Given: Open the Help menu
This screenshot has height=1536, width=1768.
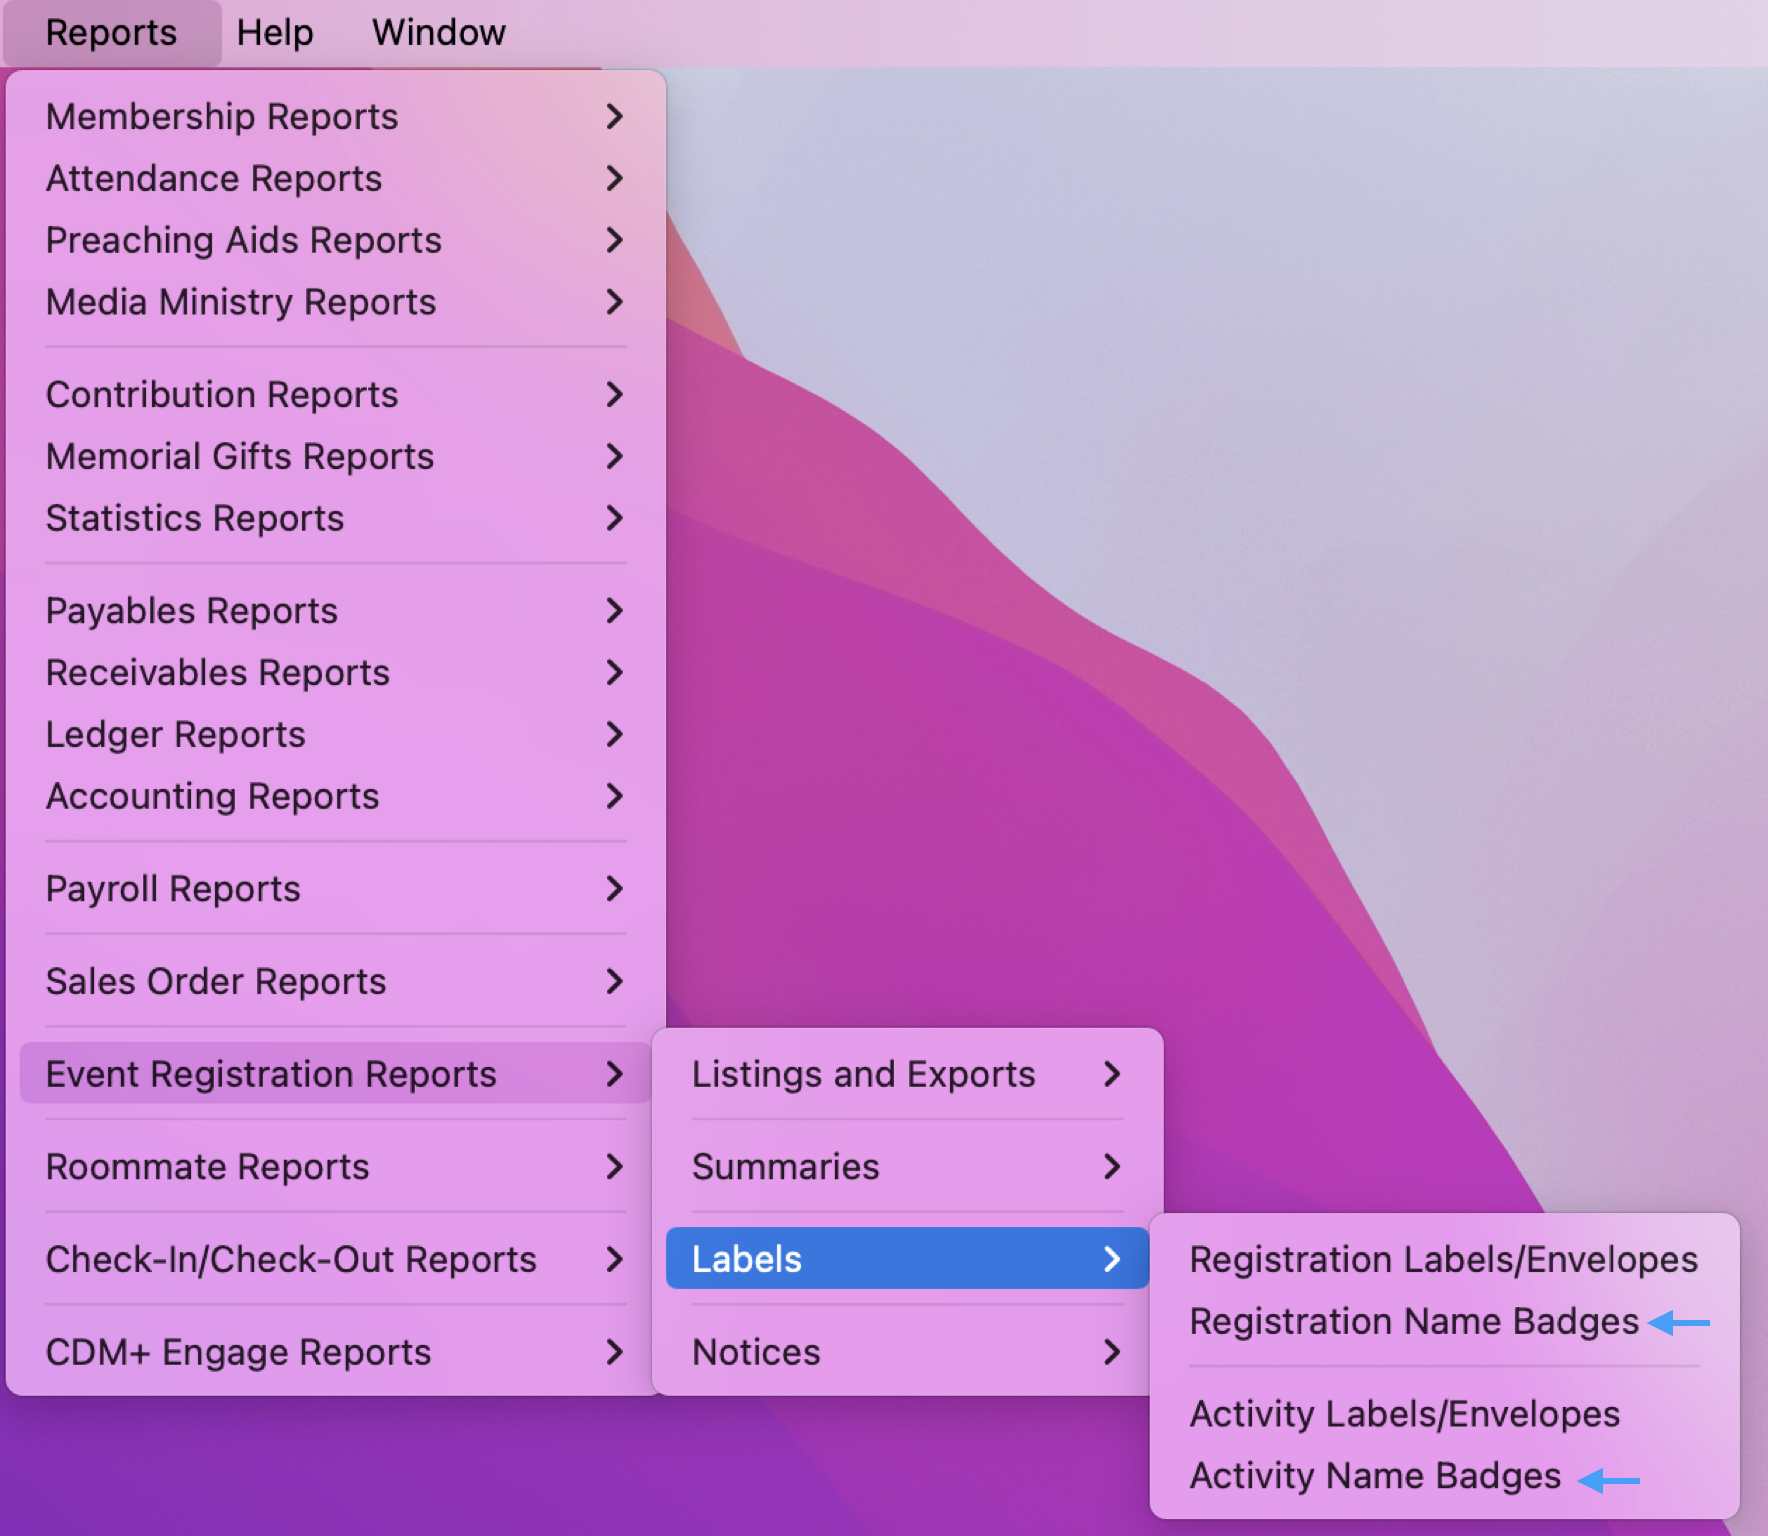Looking at the screenshot, I should 275,33.
